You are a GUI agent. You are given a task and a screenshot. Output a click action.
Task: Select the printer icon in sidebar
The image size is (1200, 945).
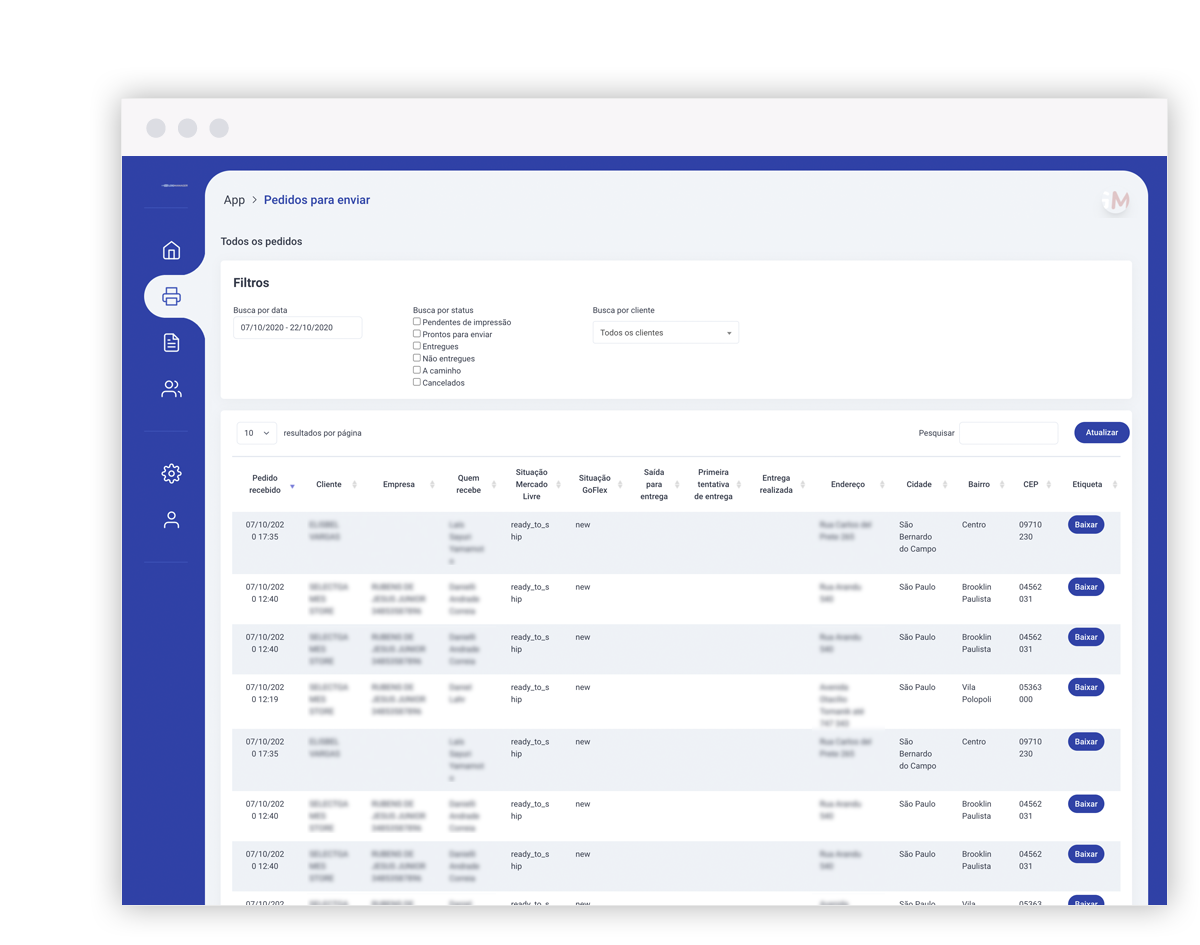tap(171, 296)
